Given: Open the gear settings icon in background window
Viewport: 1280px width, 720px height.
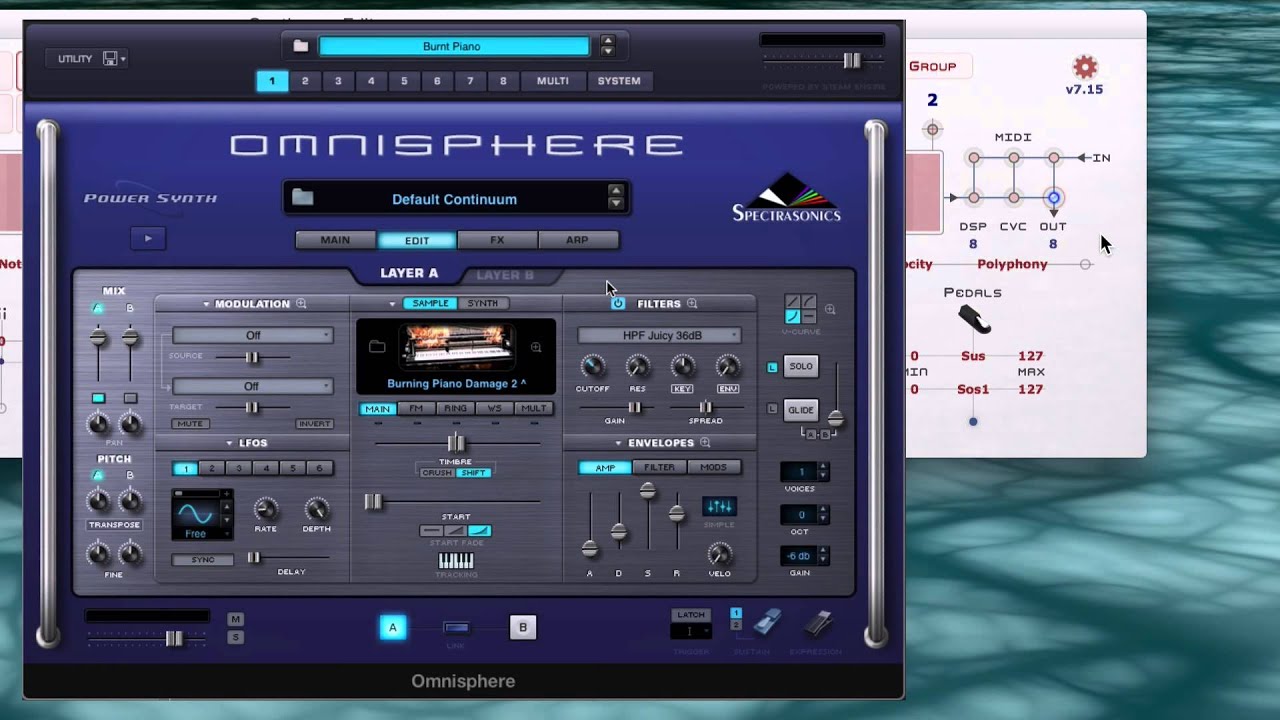Looking at the screenshot, I should click(x=1085, y=67).
